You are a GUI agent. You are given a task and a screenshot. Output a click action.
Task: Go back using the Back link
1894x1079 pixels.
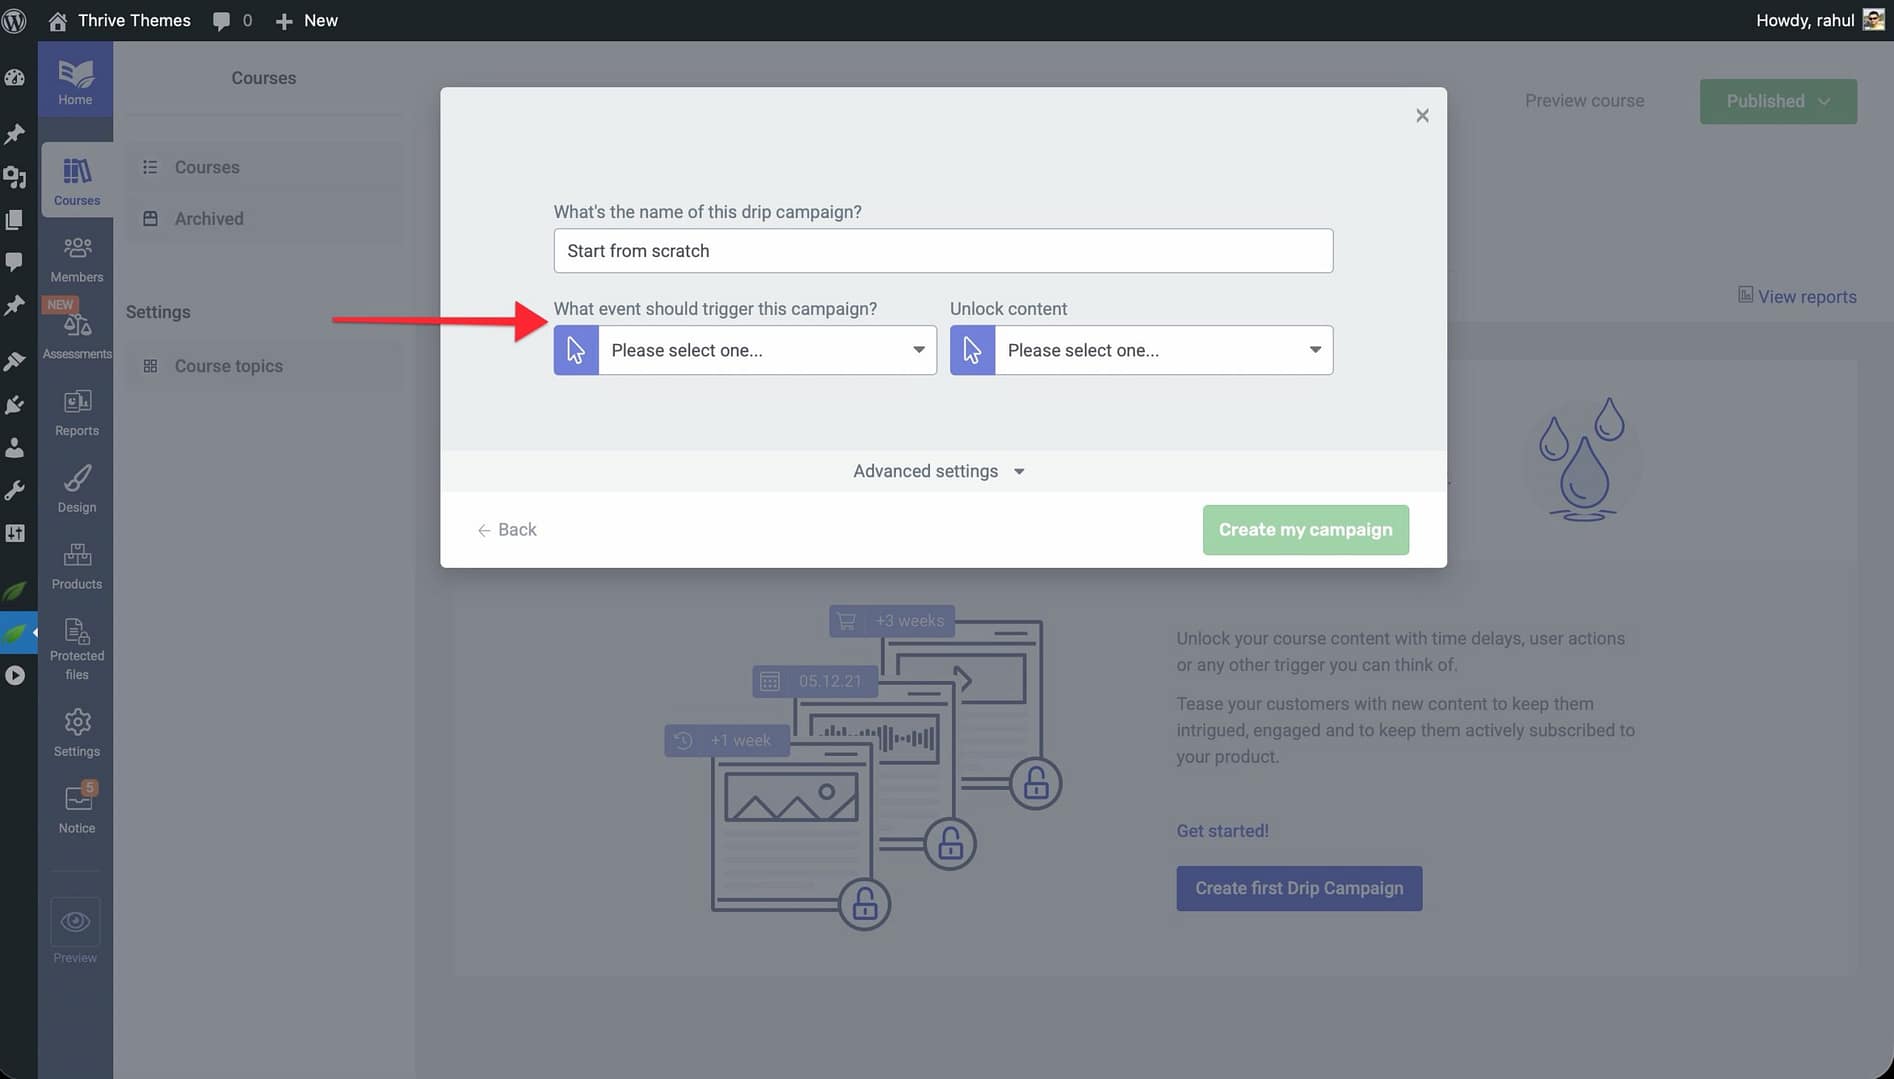507,530
